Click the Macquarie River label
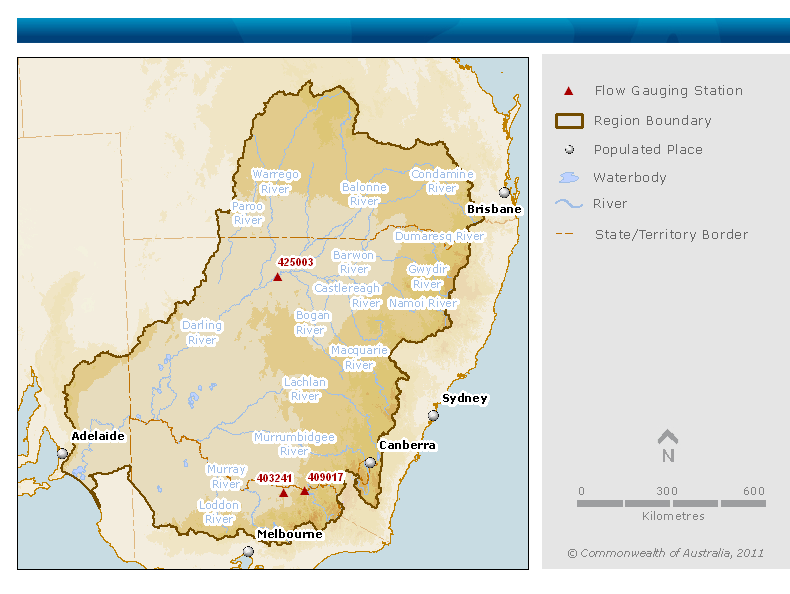Viewport: 790px width, 594px height. (x=359, y=357)
